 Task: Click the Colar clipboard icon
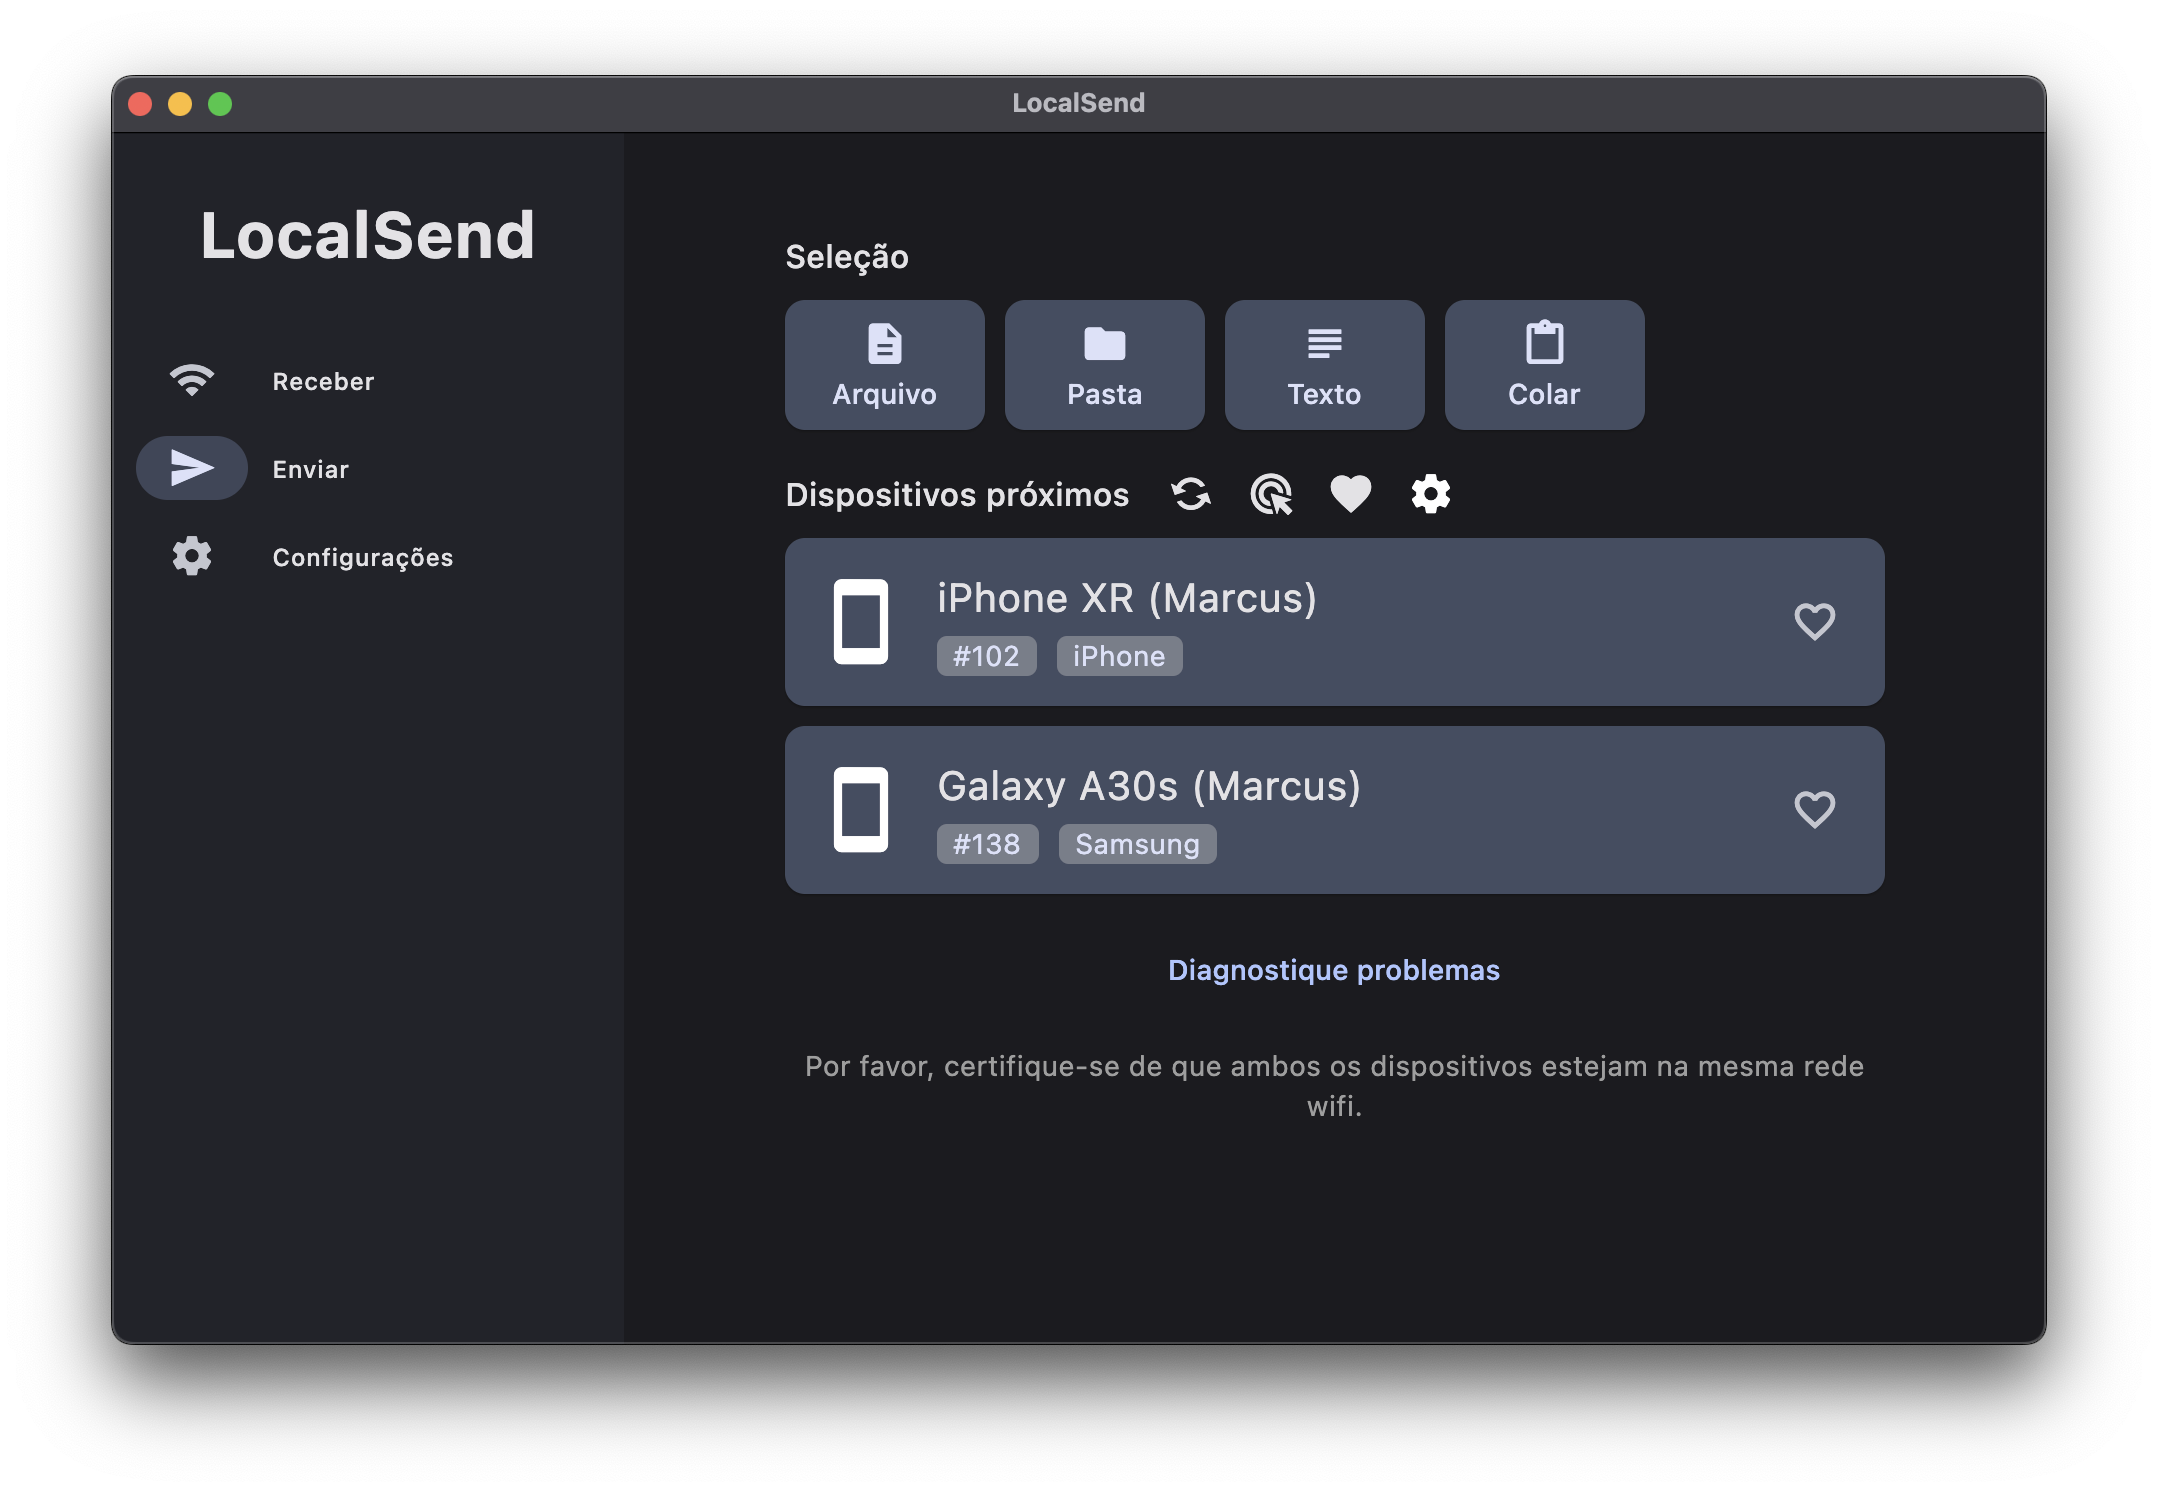(1543, 343)
